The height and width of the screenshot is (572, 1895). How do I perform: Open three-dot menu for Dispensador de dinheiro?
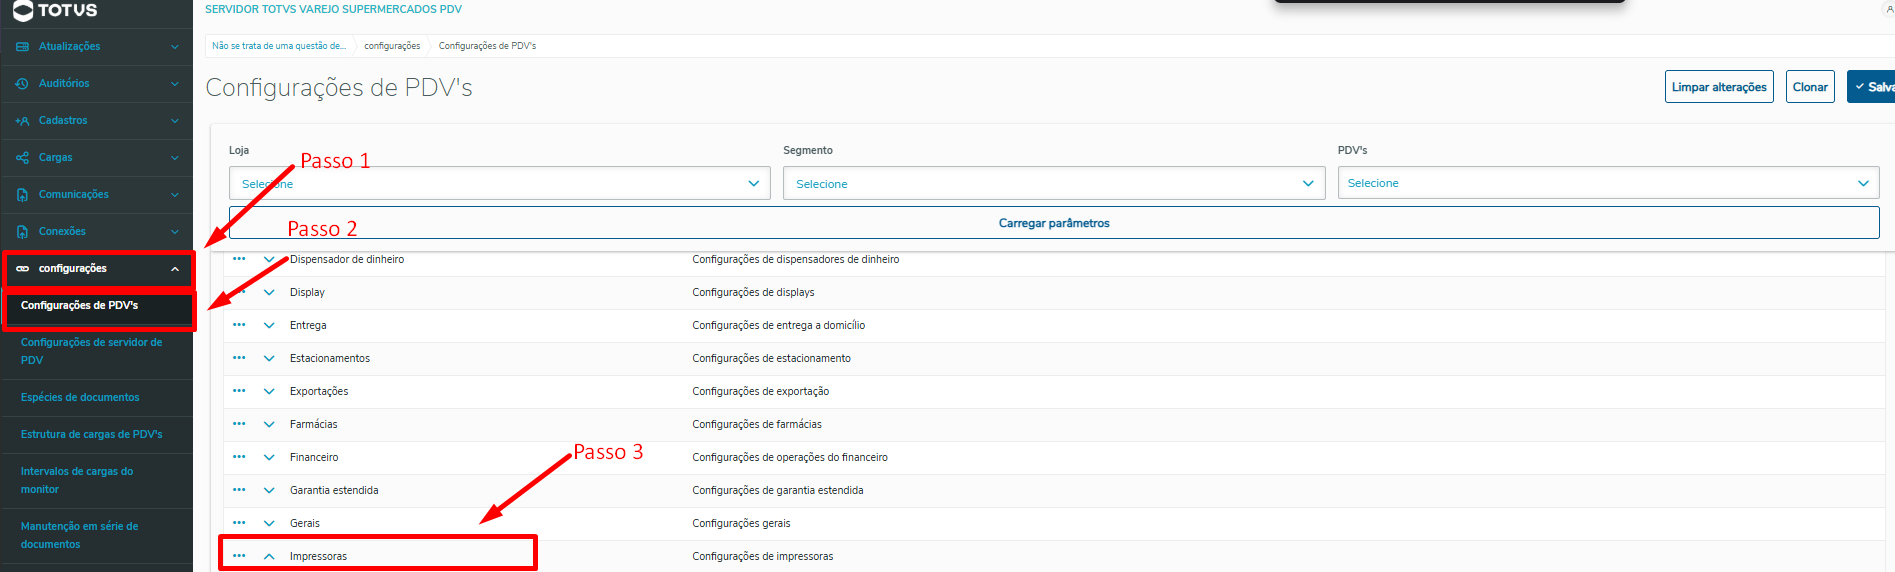[x=239, y=258]
